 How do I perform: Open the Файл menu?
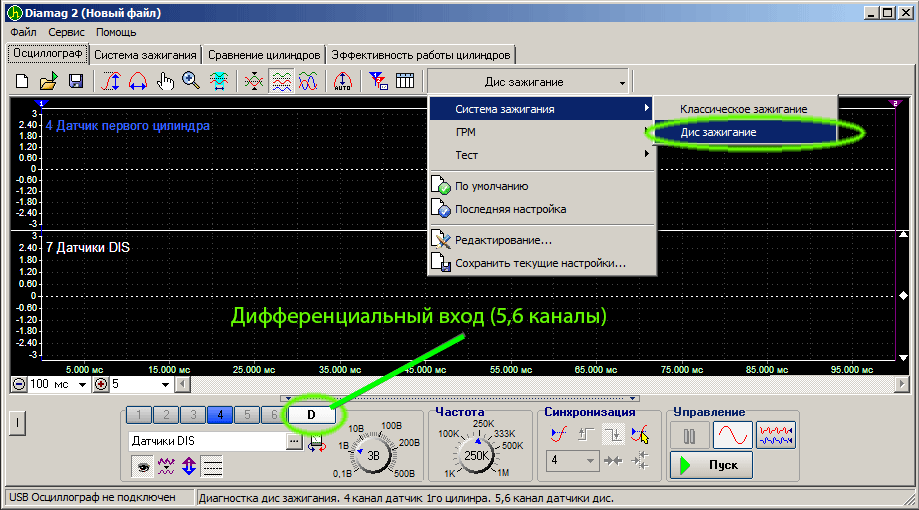tap(23, 32)
